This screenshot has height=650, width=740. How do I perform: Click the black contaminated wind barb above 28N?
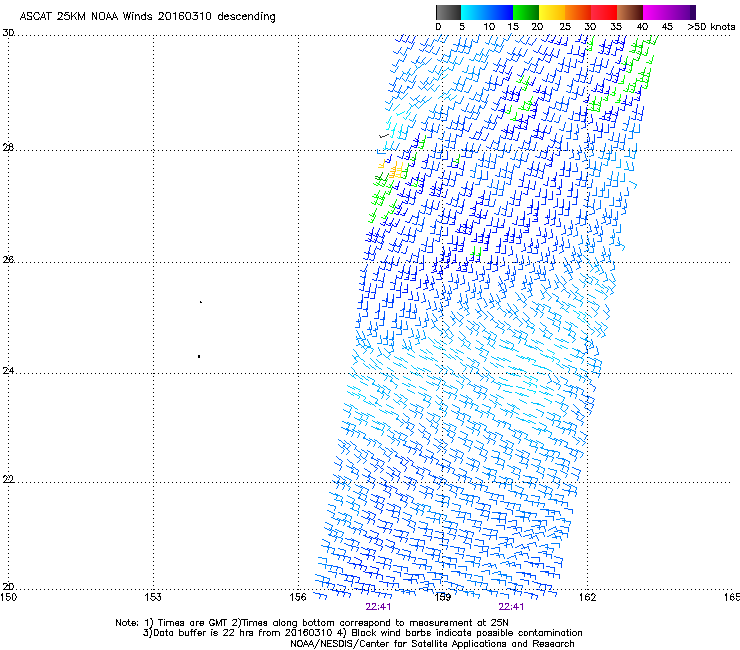[x=384, y=136]
